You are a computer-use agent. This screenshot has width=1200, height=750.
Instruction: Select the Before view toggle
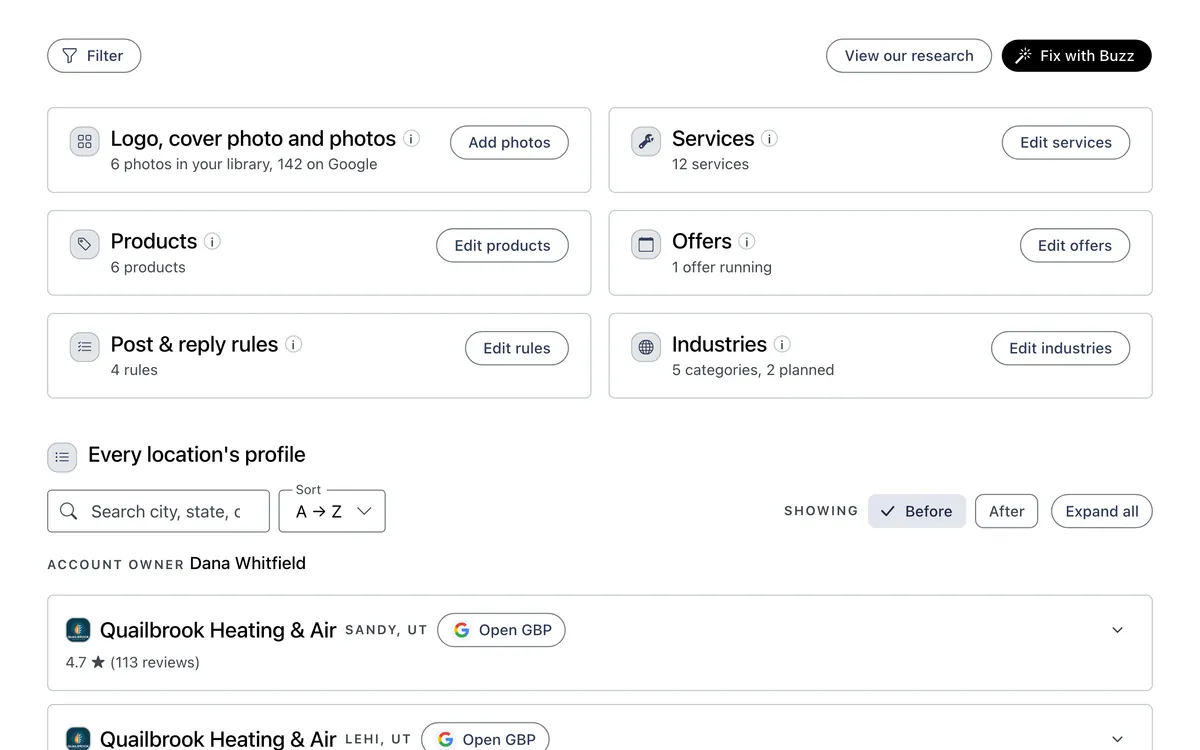pyautogui.click(x=917, y=511)
